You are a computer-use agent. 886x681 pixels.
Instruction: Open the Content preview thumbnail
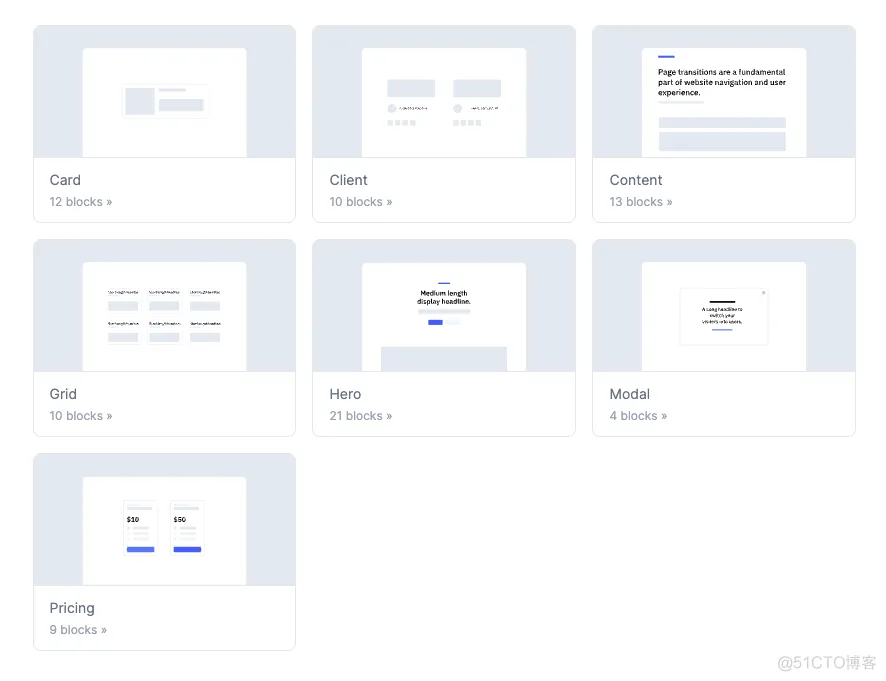click(x=724, y=92)
